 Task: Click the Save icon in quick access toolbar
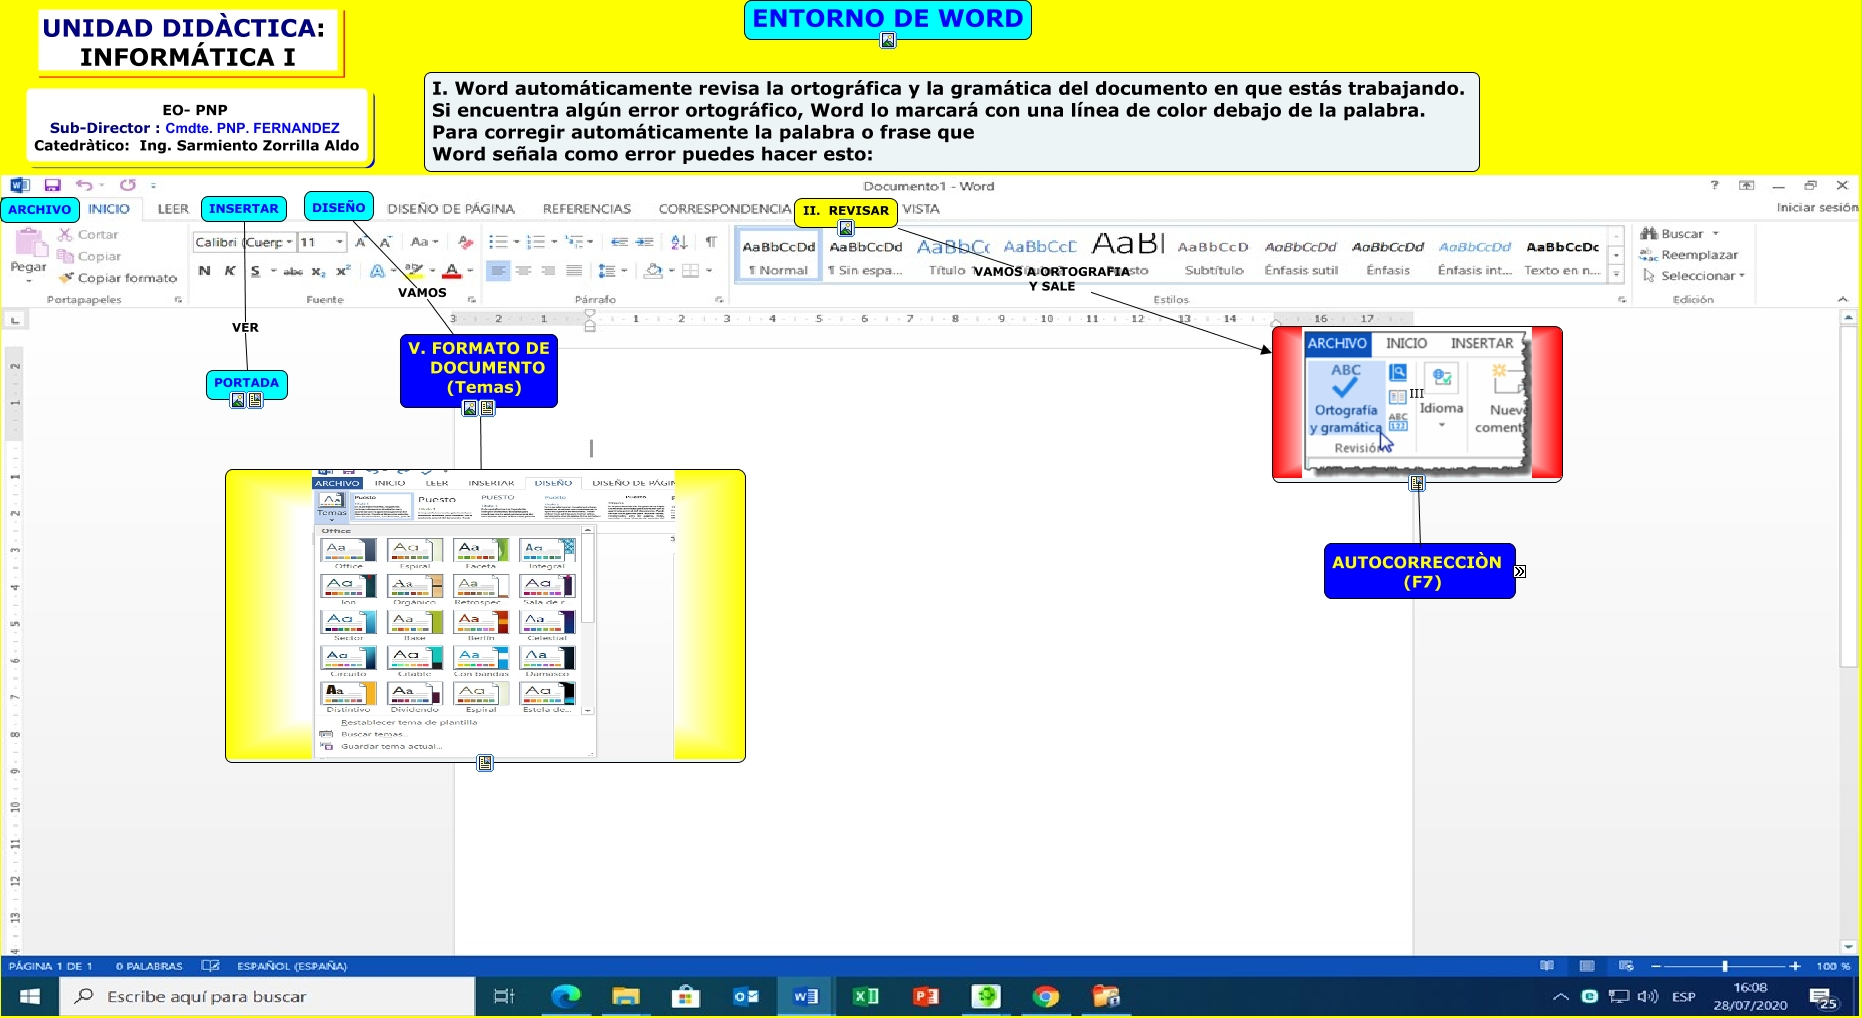pyautogui.click(x=53, y=185)
